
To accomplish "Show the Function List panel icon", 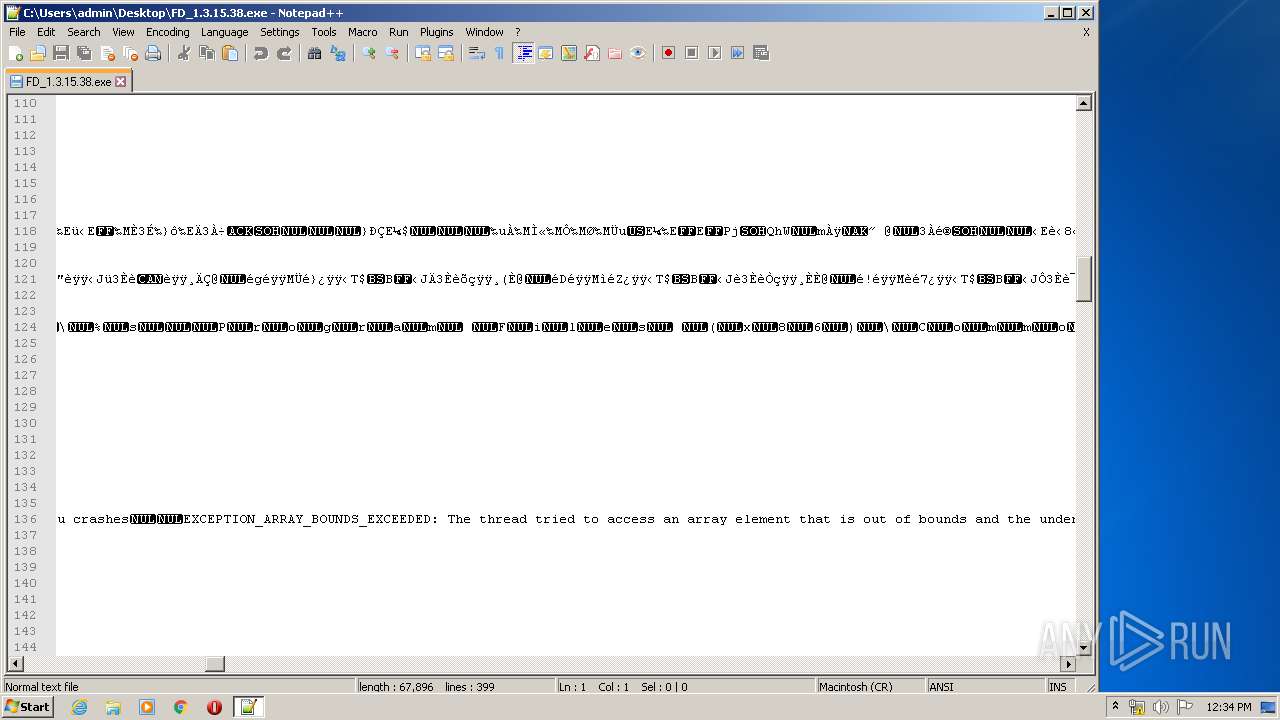I will point(592,53).
